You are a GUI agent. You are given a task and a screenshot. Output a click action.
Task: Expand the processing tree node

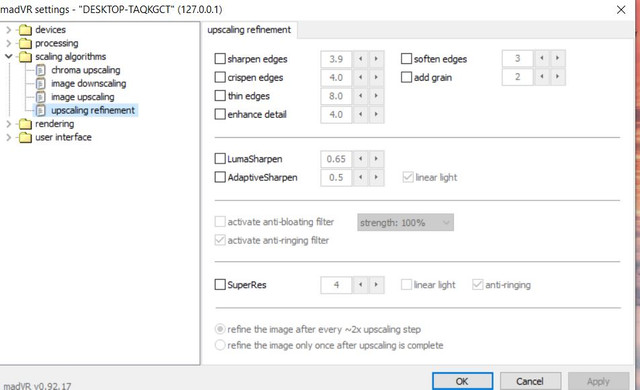[x=9, y=43]
